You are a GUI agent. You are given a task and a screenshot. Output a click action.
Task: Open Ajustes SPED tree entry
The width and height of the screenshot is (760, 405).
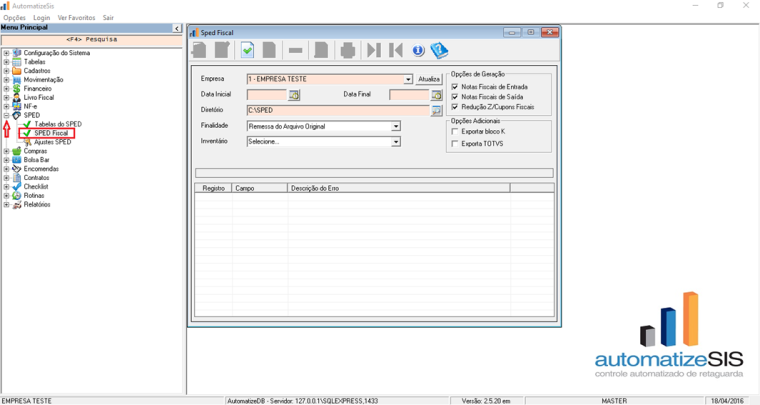[x=52, y=142]
